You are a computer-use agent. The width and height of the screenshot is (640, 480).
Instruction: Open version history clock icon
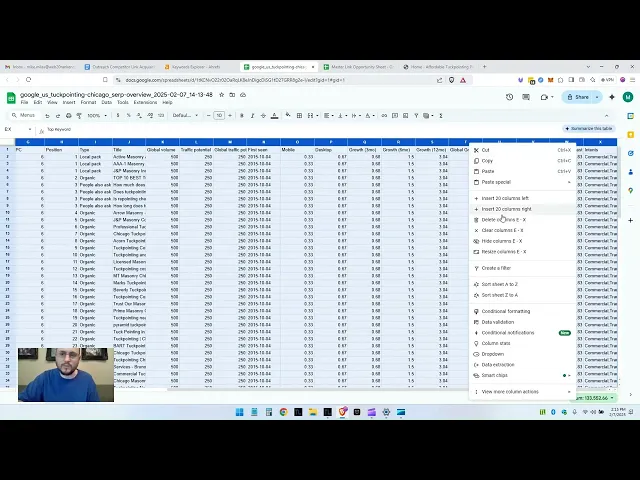click(x=509, y=97)
